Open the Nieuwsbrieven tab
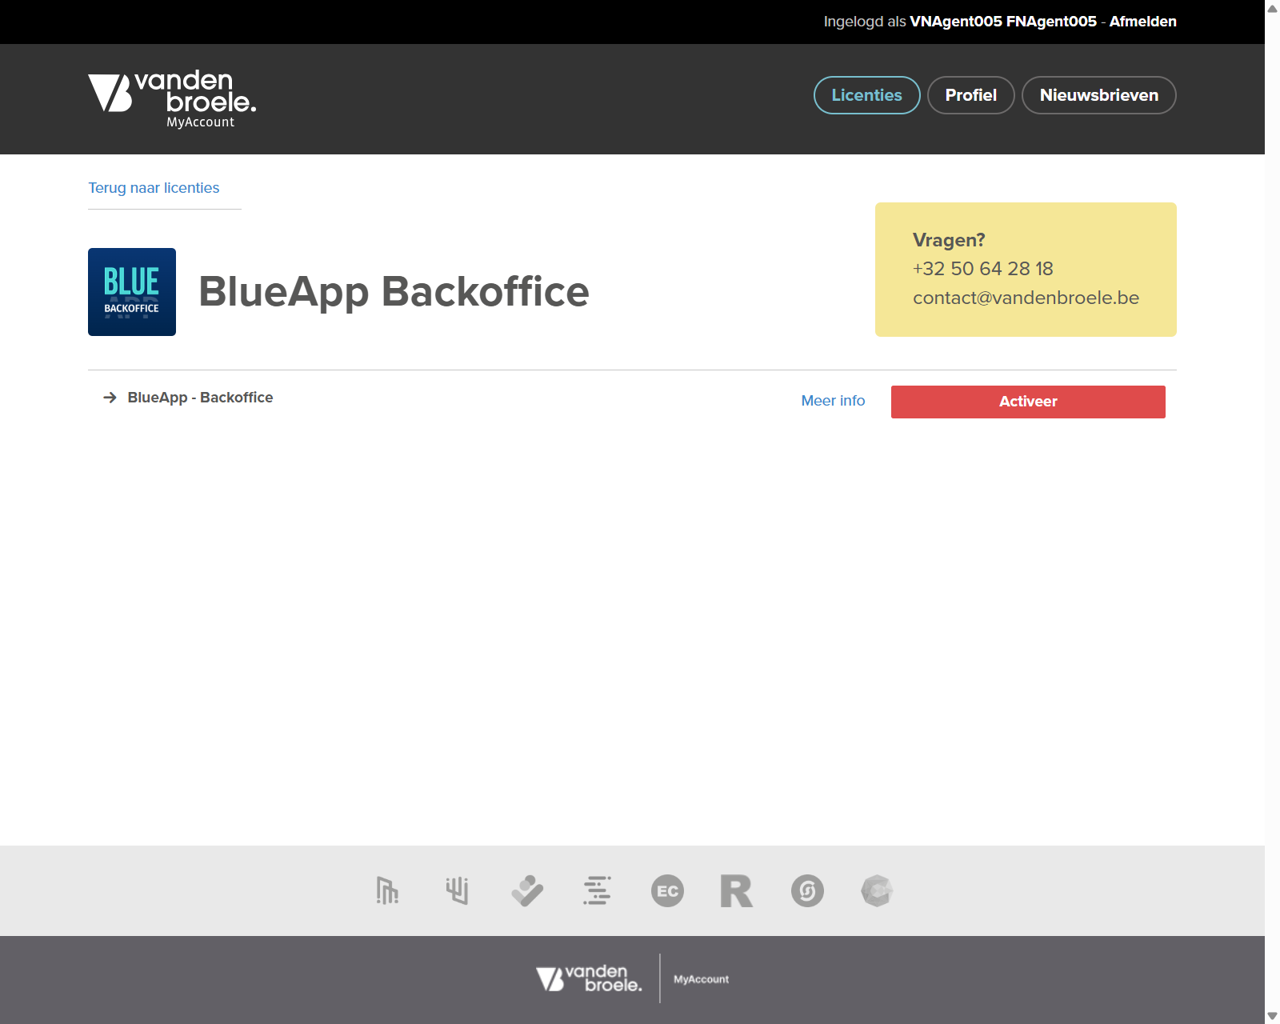The image size is (1280, 1024). [x=1098, y=95]
